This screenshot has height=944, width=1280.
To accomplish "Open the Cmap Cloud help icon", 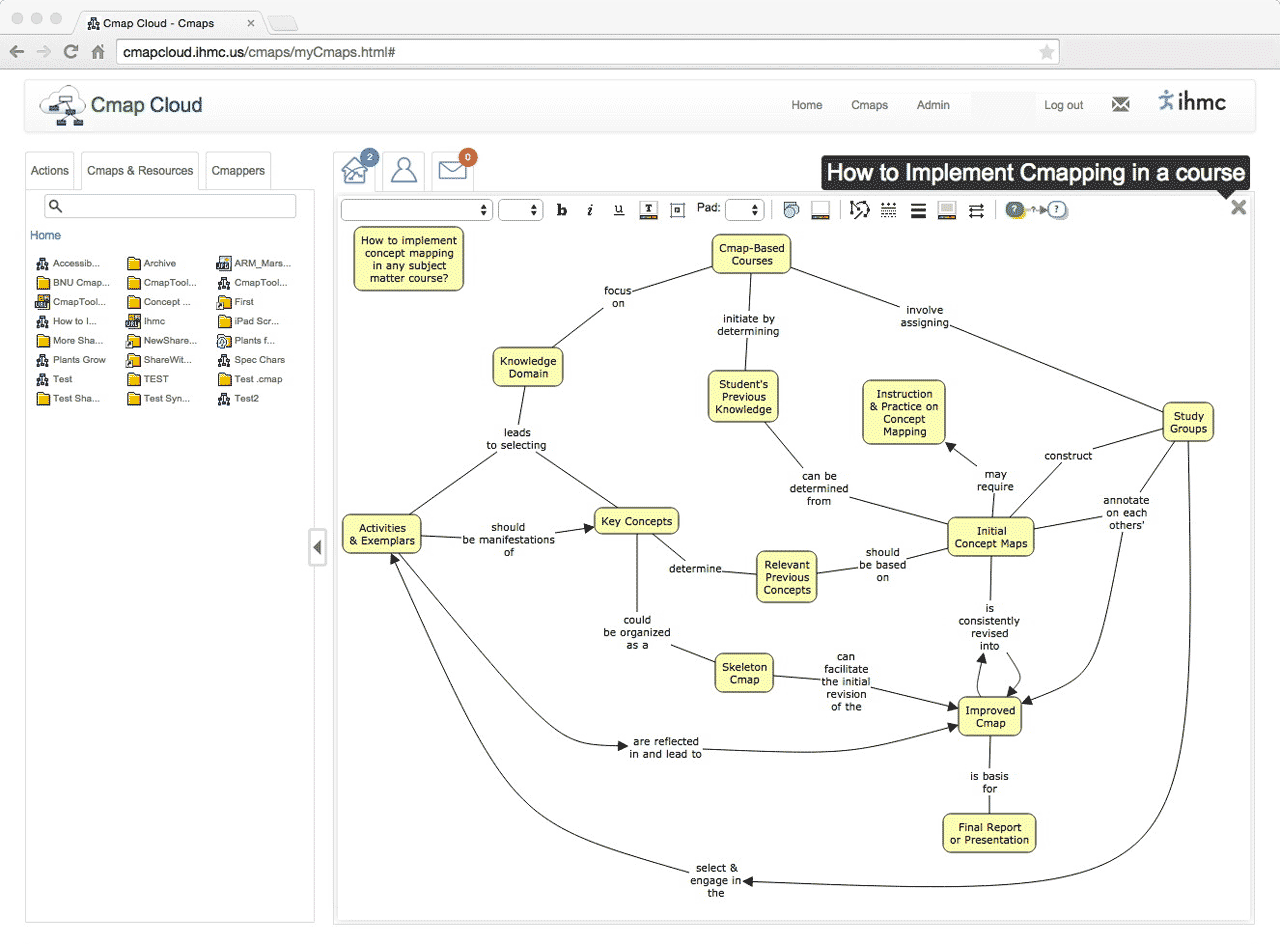I will click(1017, 210).
